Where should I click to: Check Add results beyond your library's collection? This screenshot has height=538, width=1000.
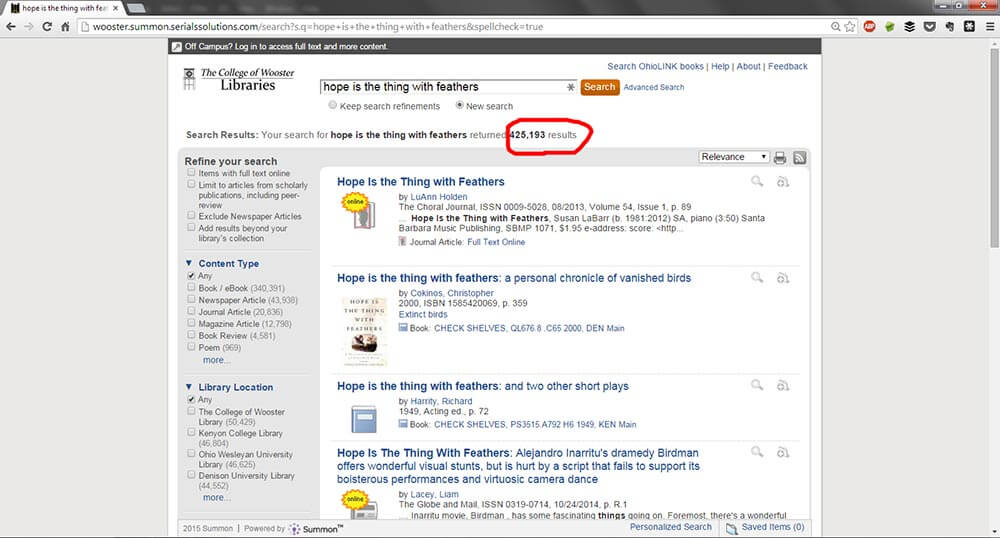[191, 228]
